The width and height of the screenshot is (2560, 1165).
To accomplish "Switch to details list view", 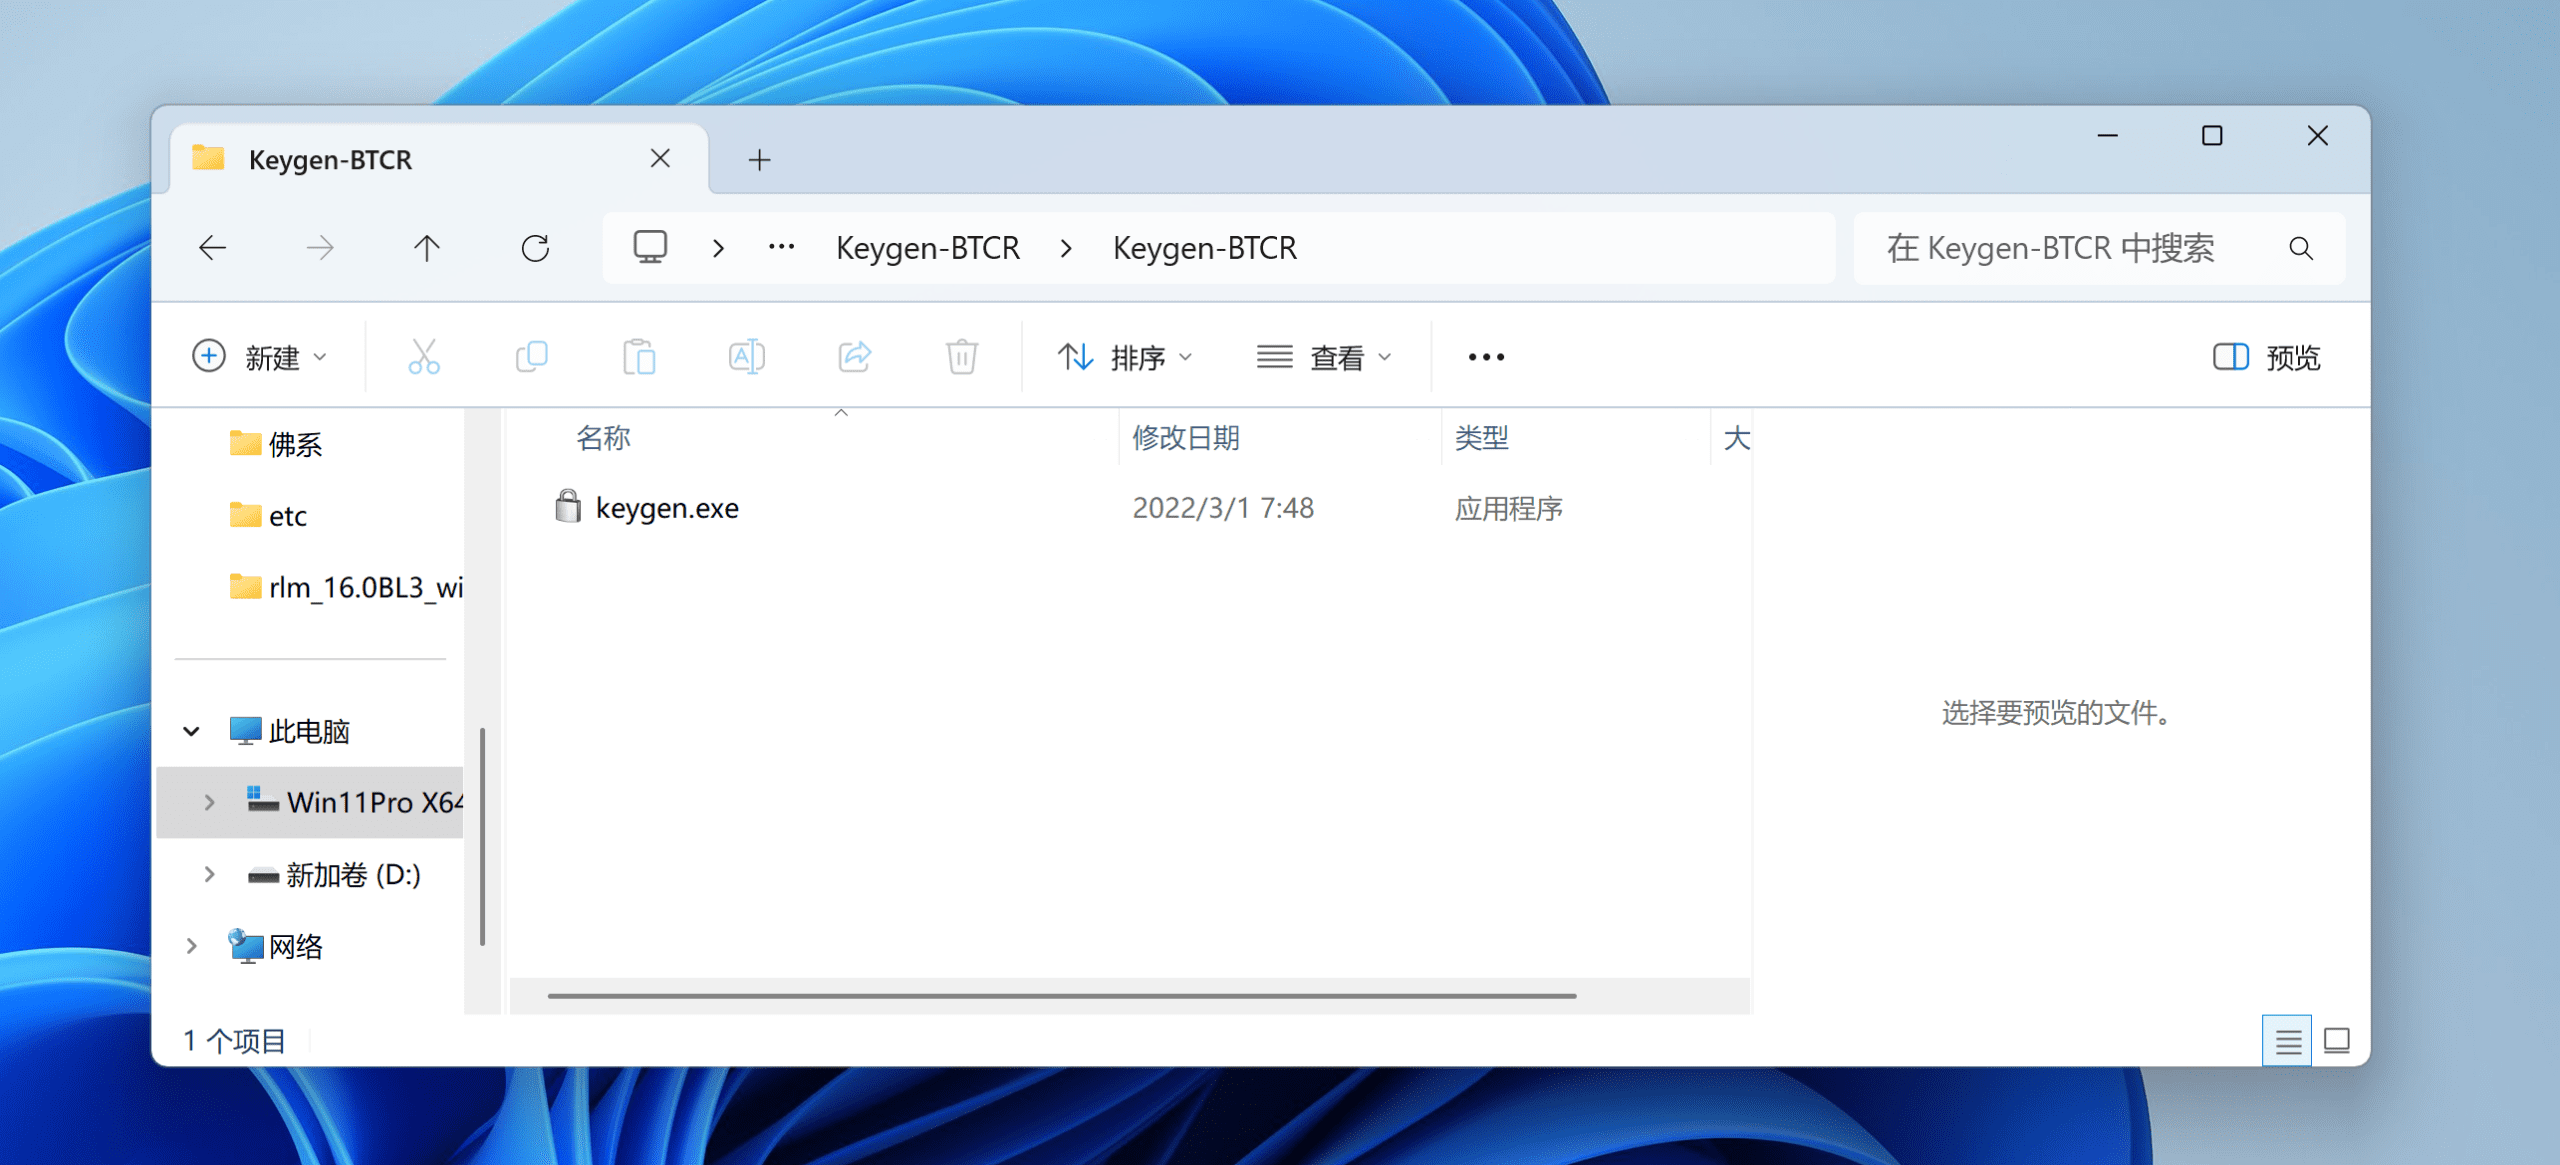I will click(2287, 1041).
